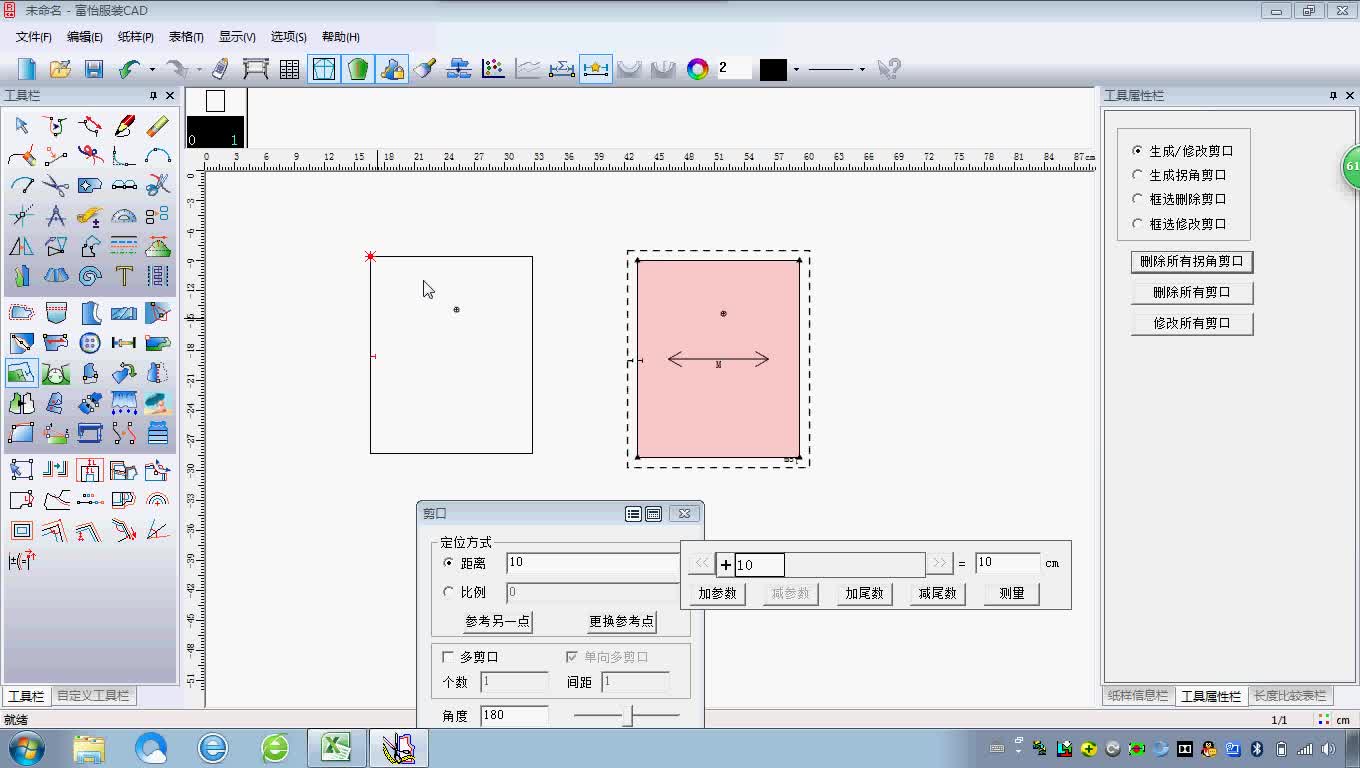Image resolution: width=1360 pixels, height=768 pixels.
Task: Select the 比例 positioning option
Action: tap(449, 590)
